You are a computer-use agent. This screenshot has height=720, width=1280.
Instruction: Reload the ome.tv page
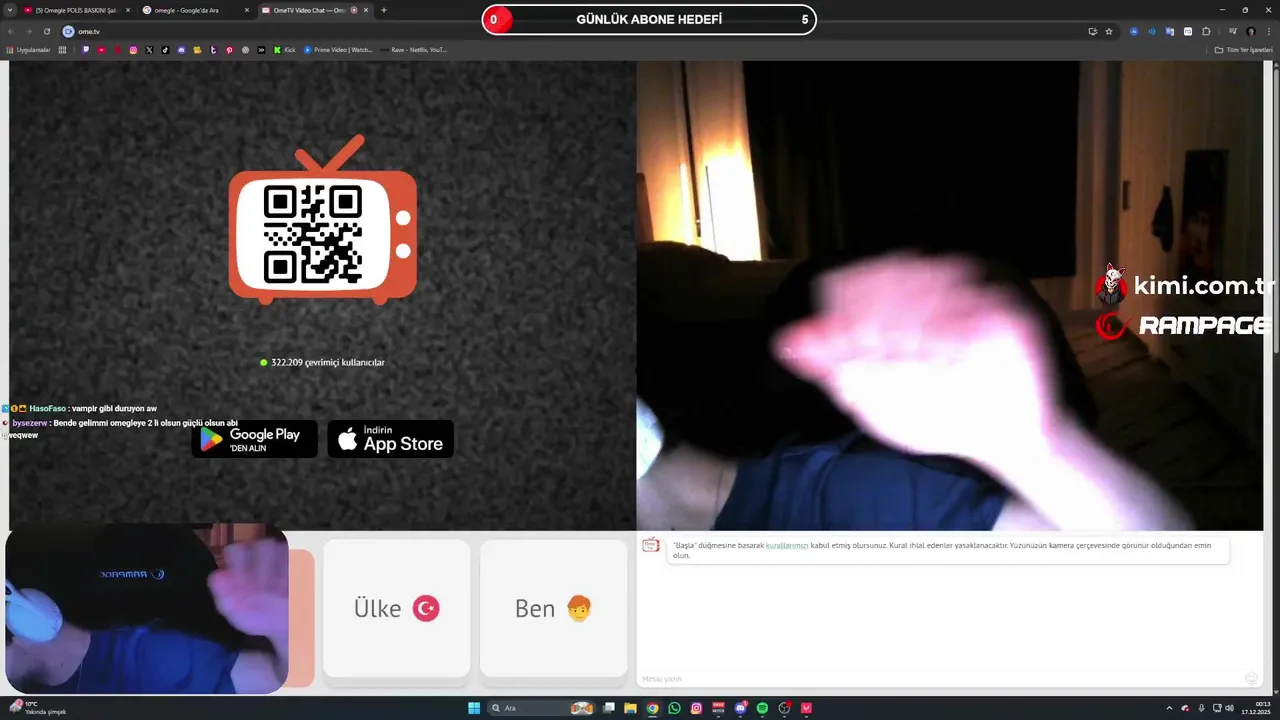pyautogui.click(x=46, y=31)
